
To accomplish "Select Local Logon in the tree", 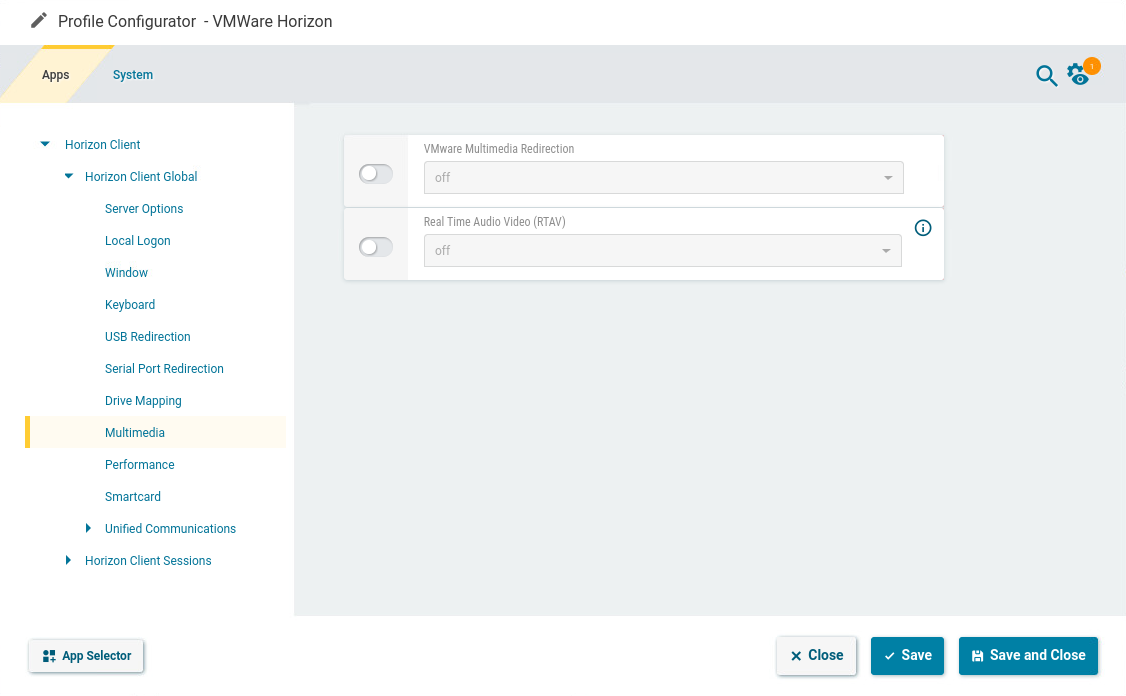I will coord(137,241).
